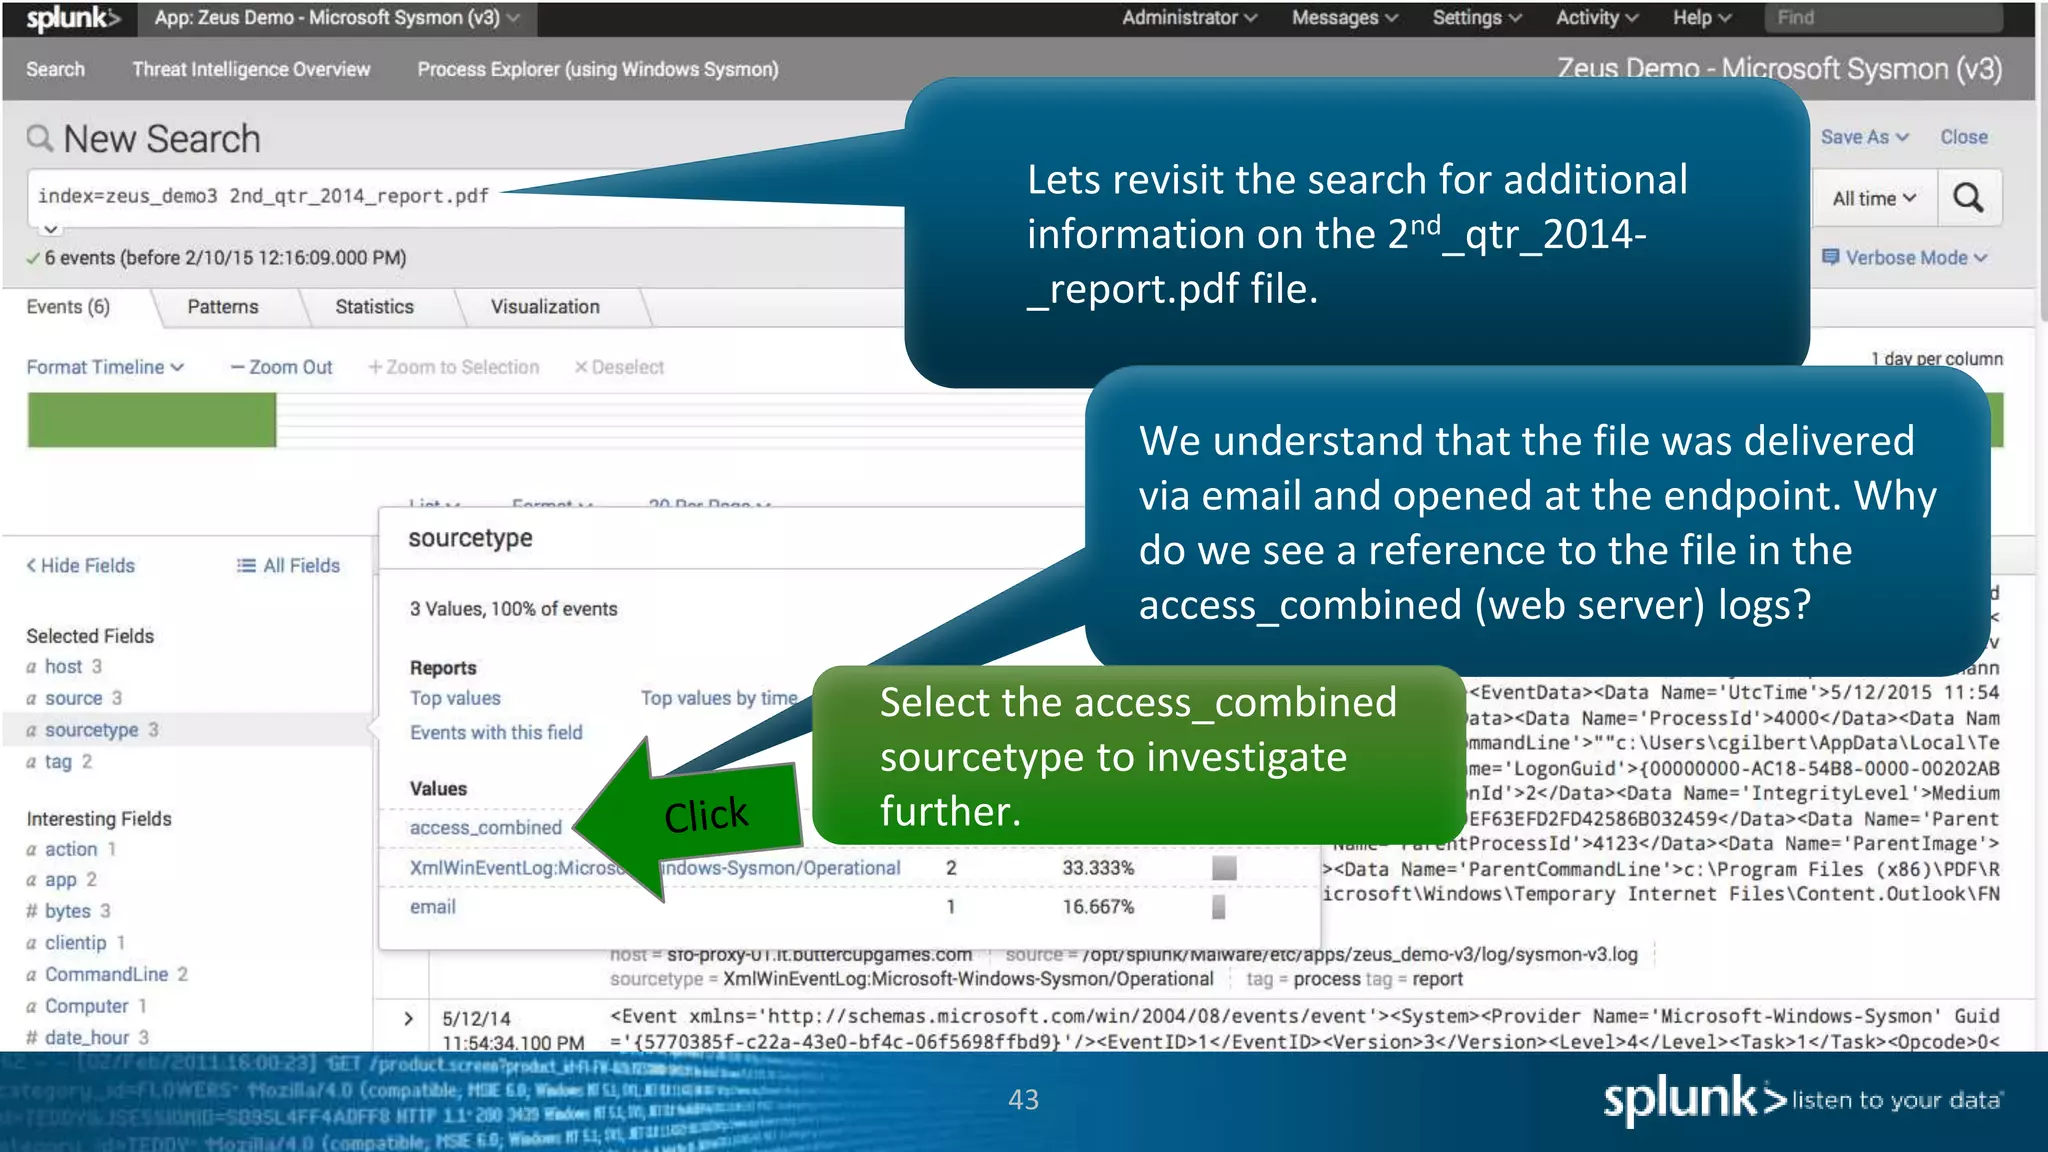The image size is (2048, 1152).
Task: Open the Save As dropdown
Action: click(1865, 137)
